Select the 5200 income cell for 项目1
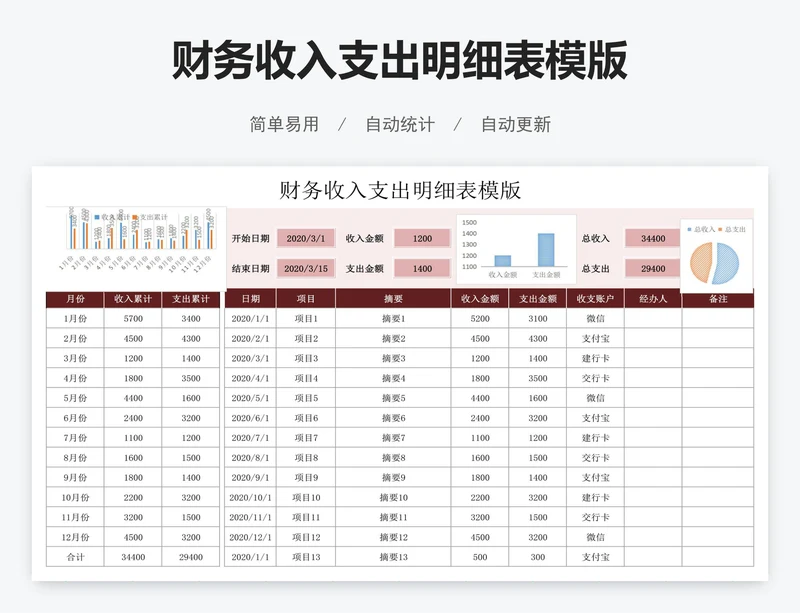The image size is (800, 613). [480, 318]
